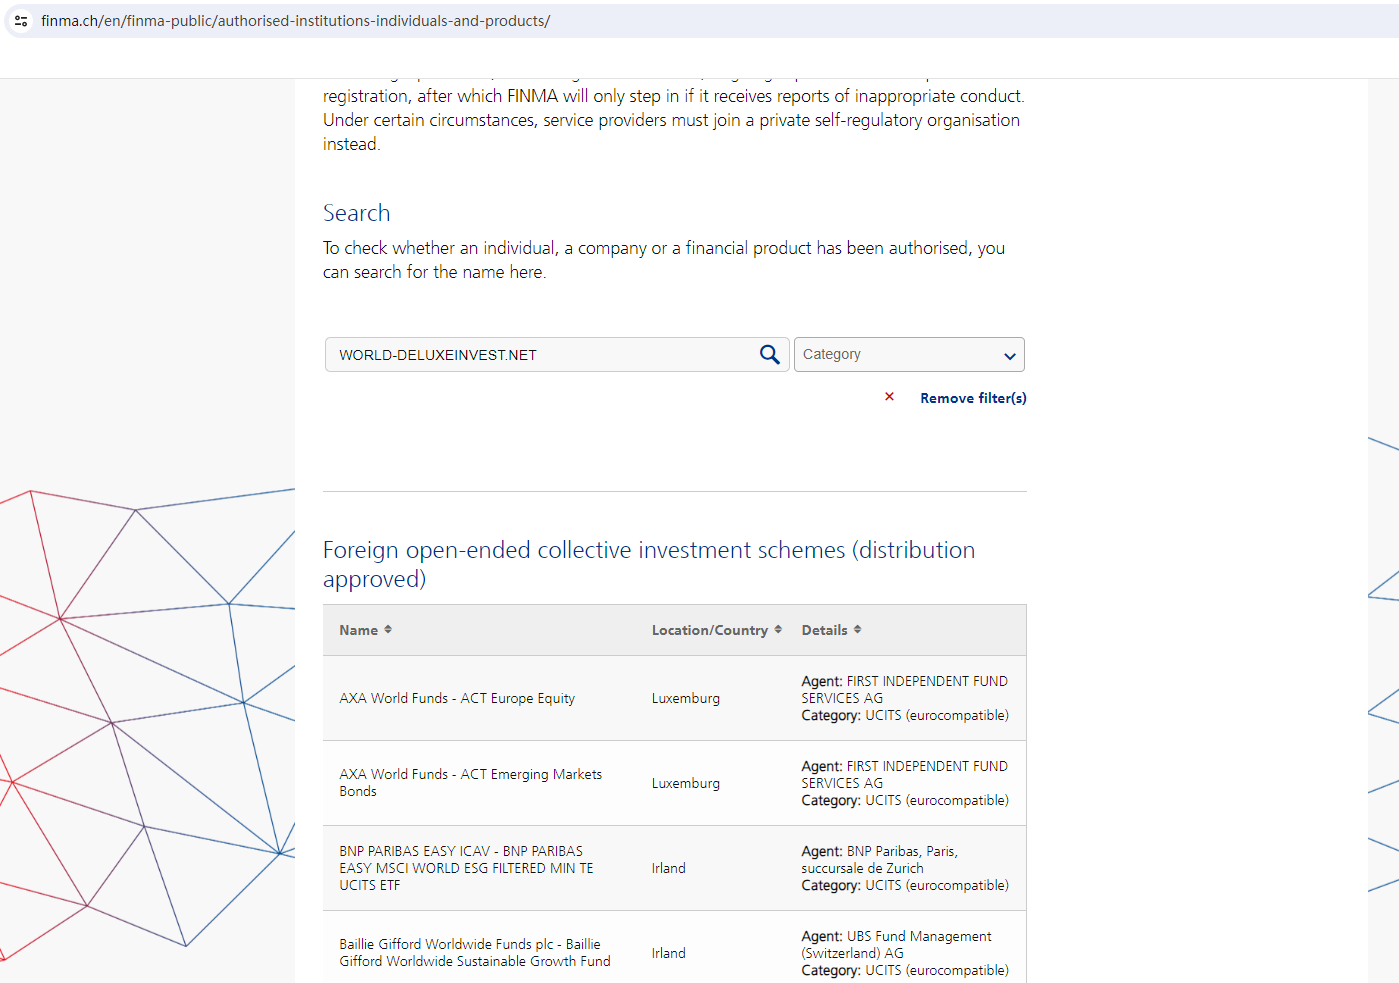Click the red X remove filter icon

889,397
